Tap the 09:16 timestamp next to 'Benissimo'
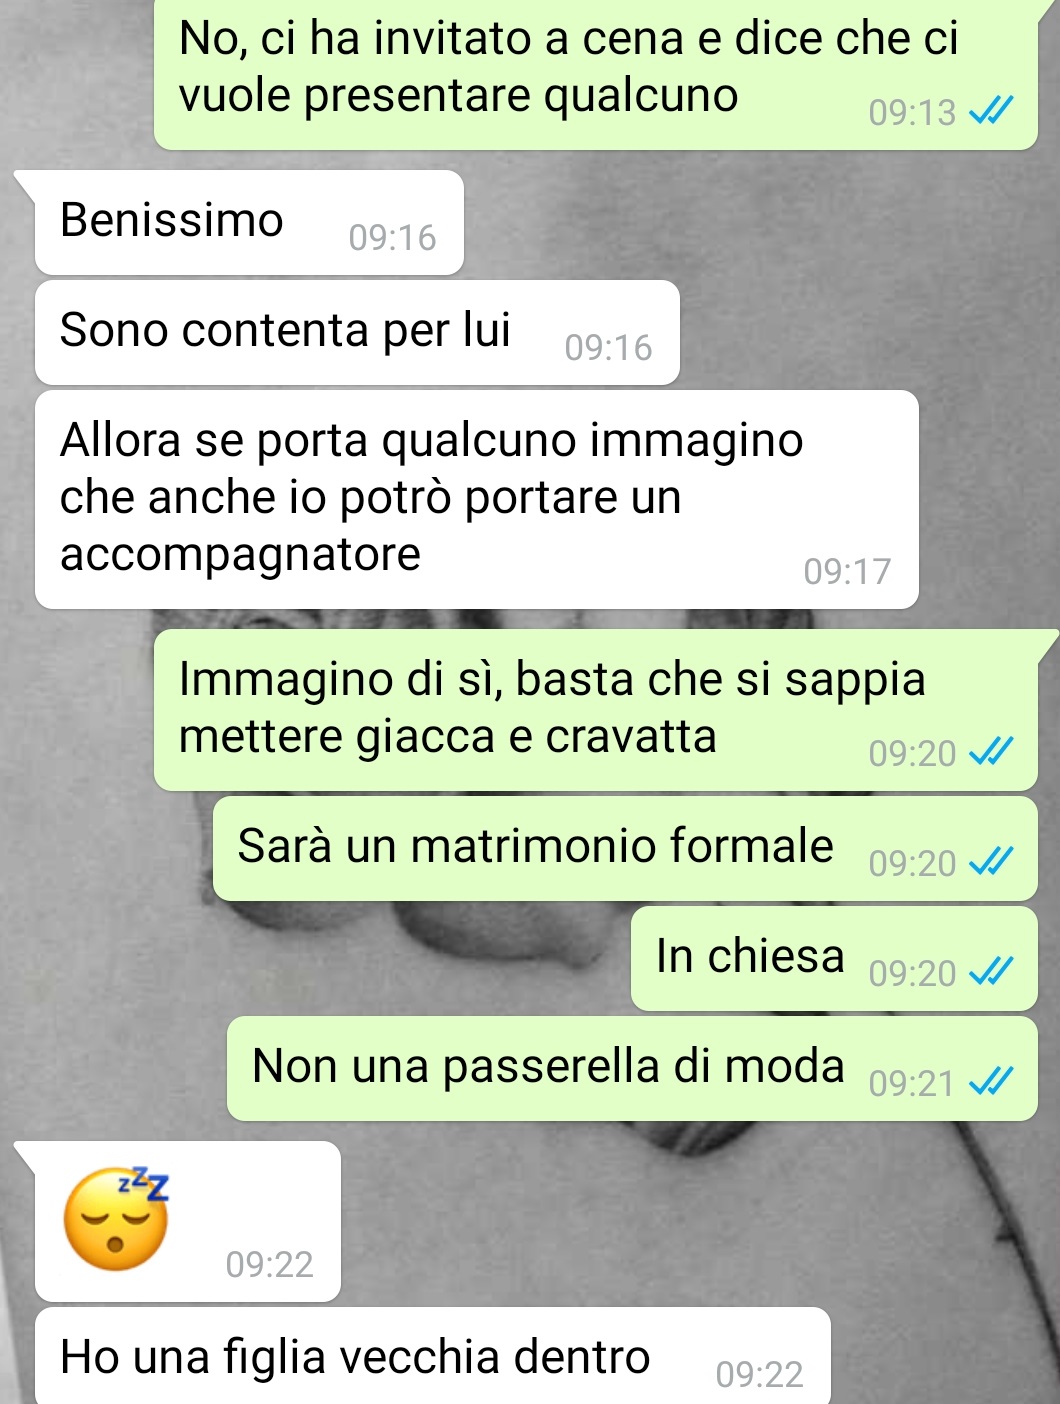The image size is (1060, 1404). coord(392,237)
